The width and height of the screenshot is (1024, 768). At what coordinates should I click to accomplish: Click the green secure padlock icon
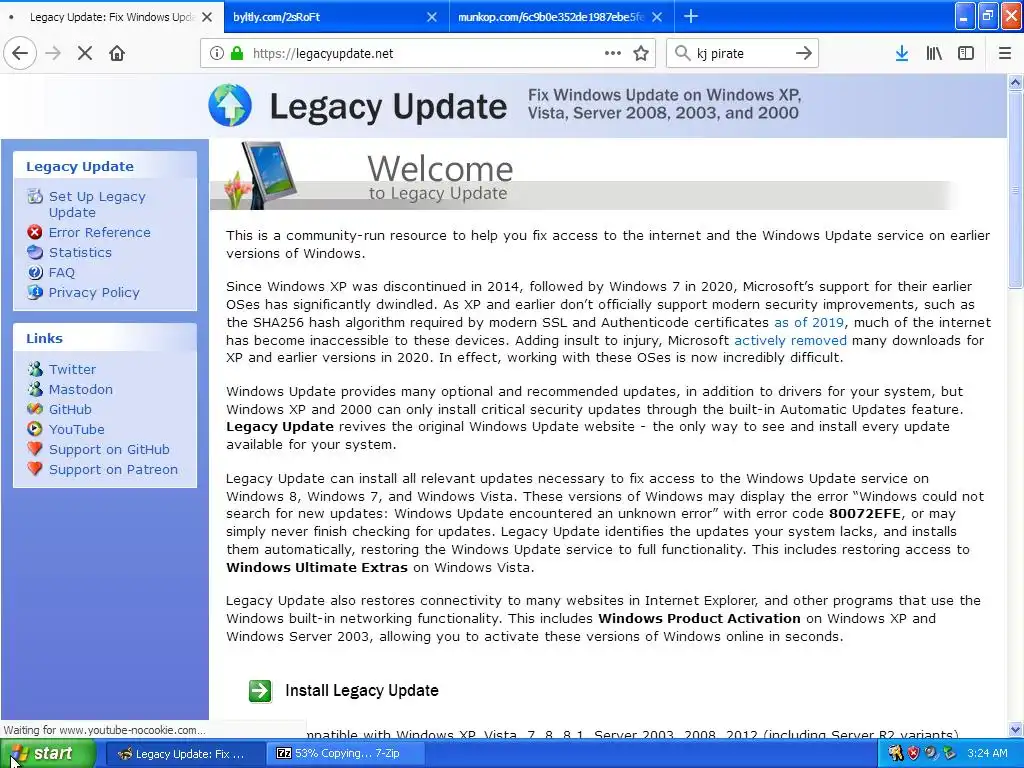coord(236,54)
